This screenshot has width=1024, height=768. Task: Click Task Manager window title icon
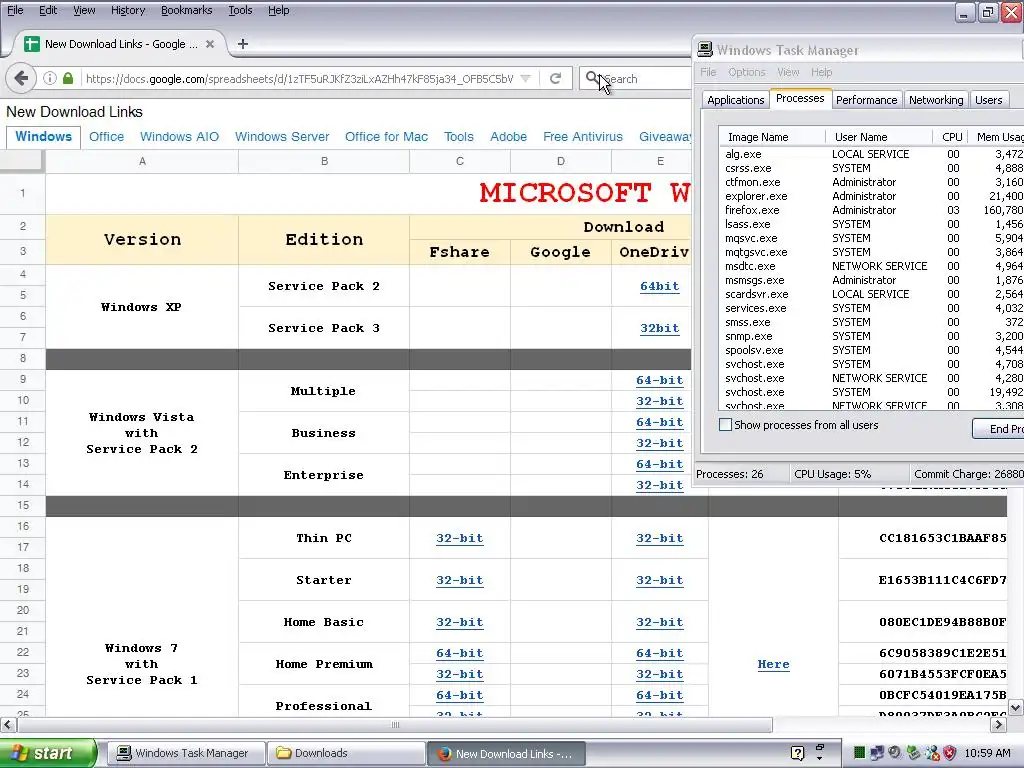click(x=705, y=50)
